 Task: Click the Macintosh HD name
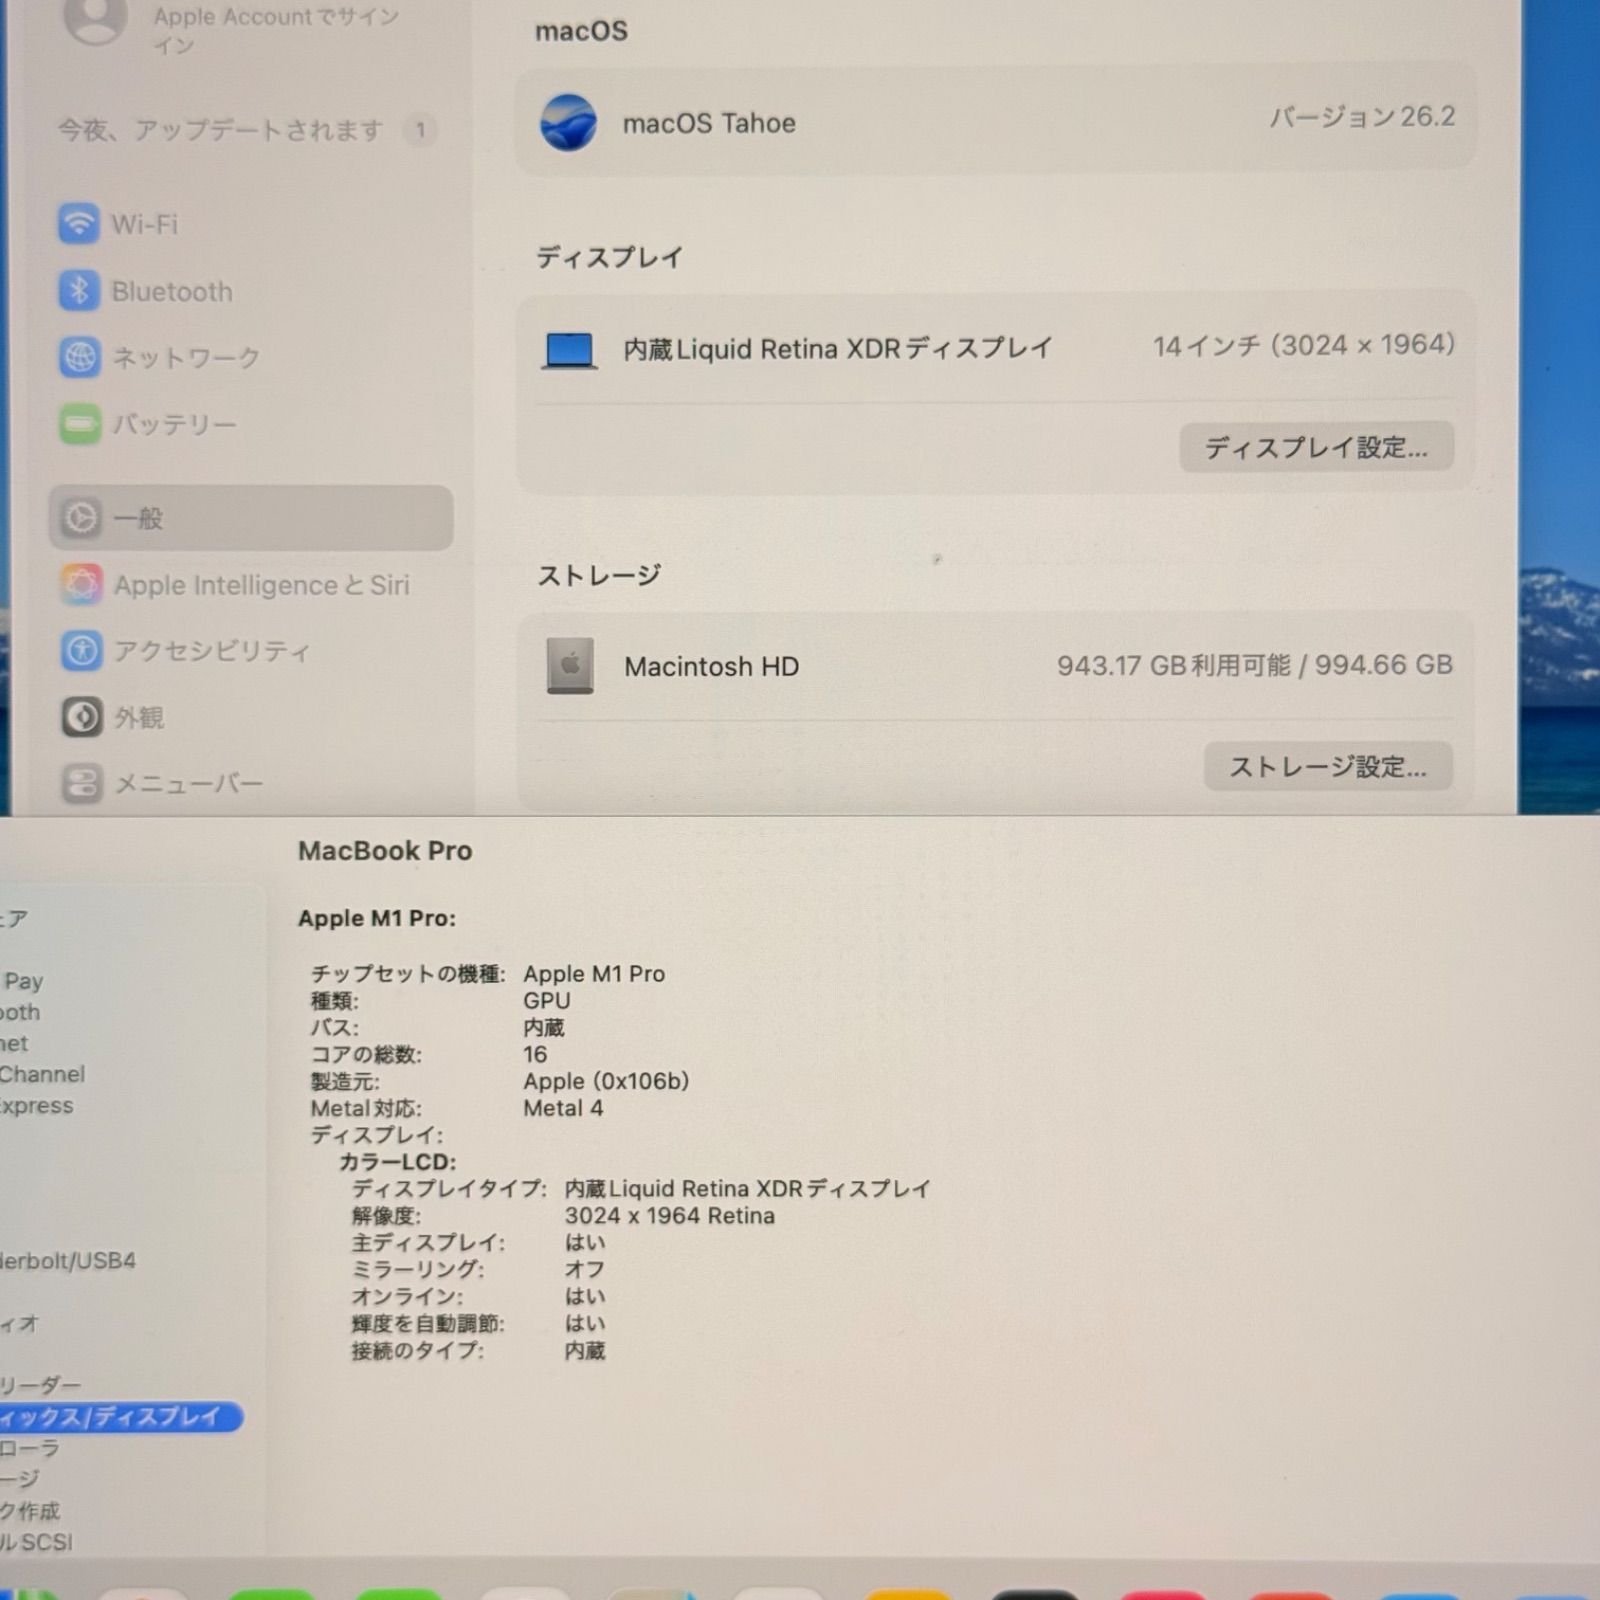pyautogui.click(x=711, y=666)
